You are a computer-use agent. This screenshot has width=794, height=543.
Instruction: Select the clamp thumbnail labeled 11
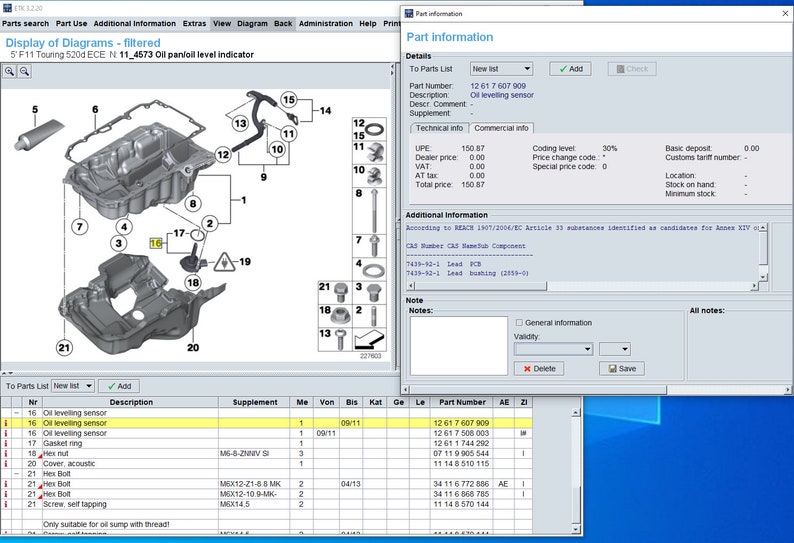click(x=369, y=152)
